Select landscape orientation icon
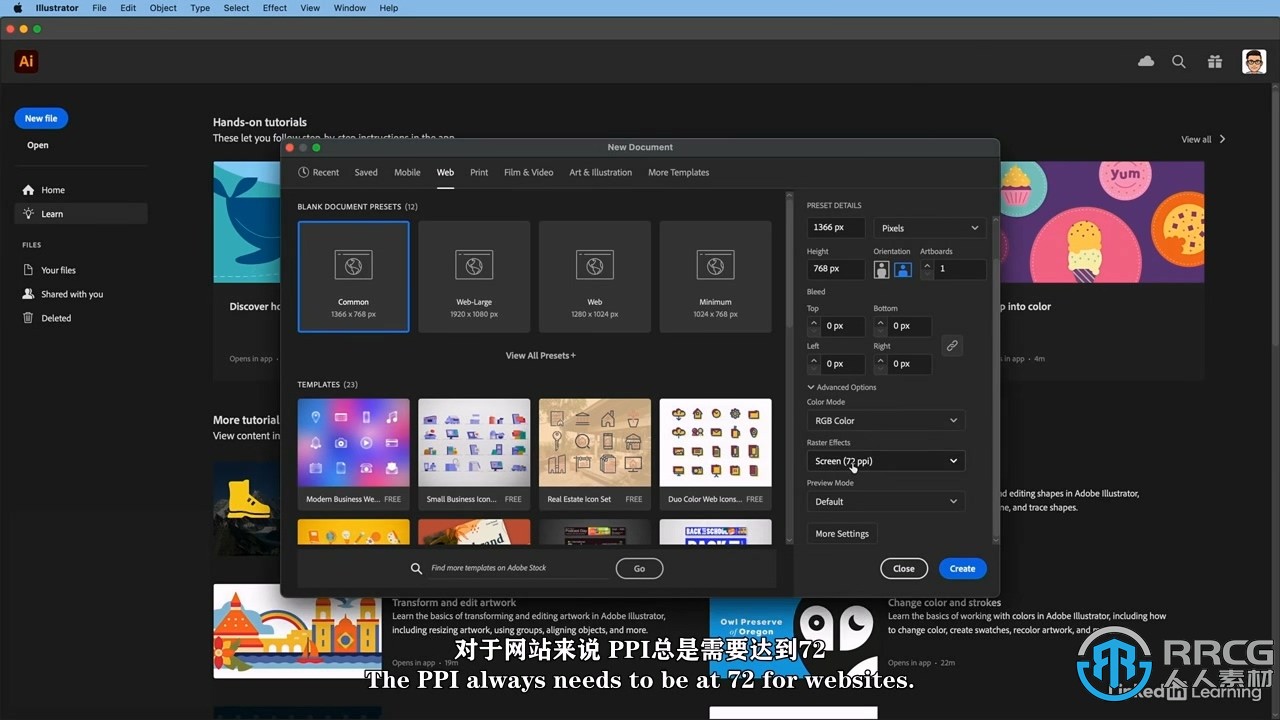Viewport: 1280px width, 720px height. click(903, 269)
